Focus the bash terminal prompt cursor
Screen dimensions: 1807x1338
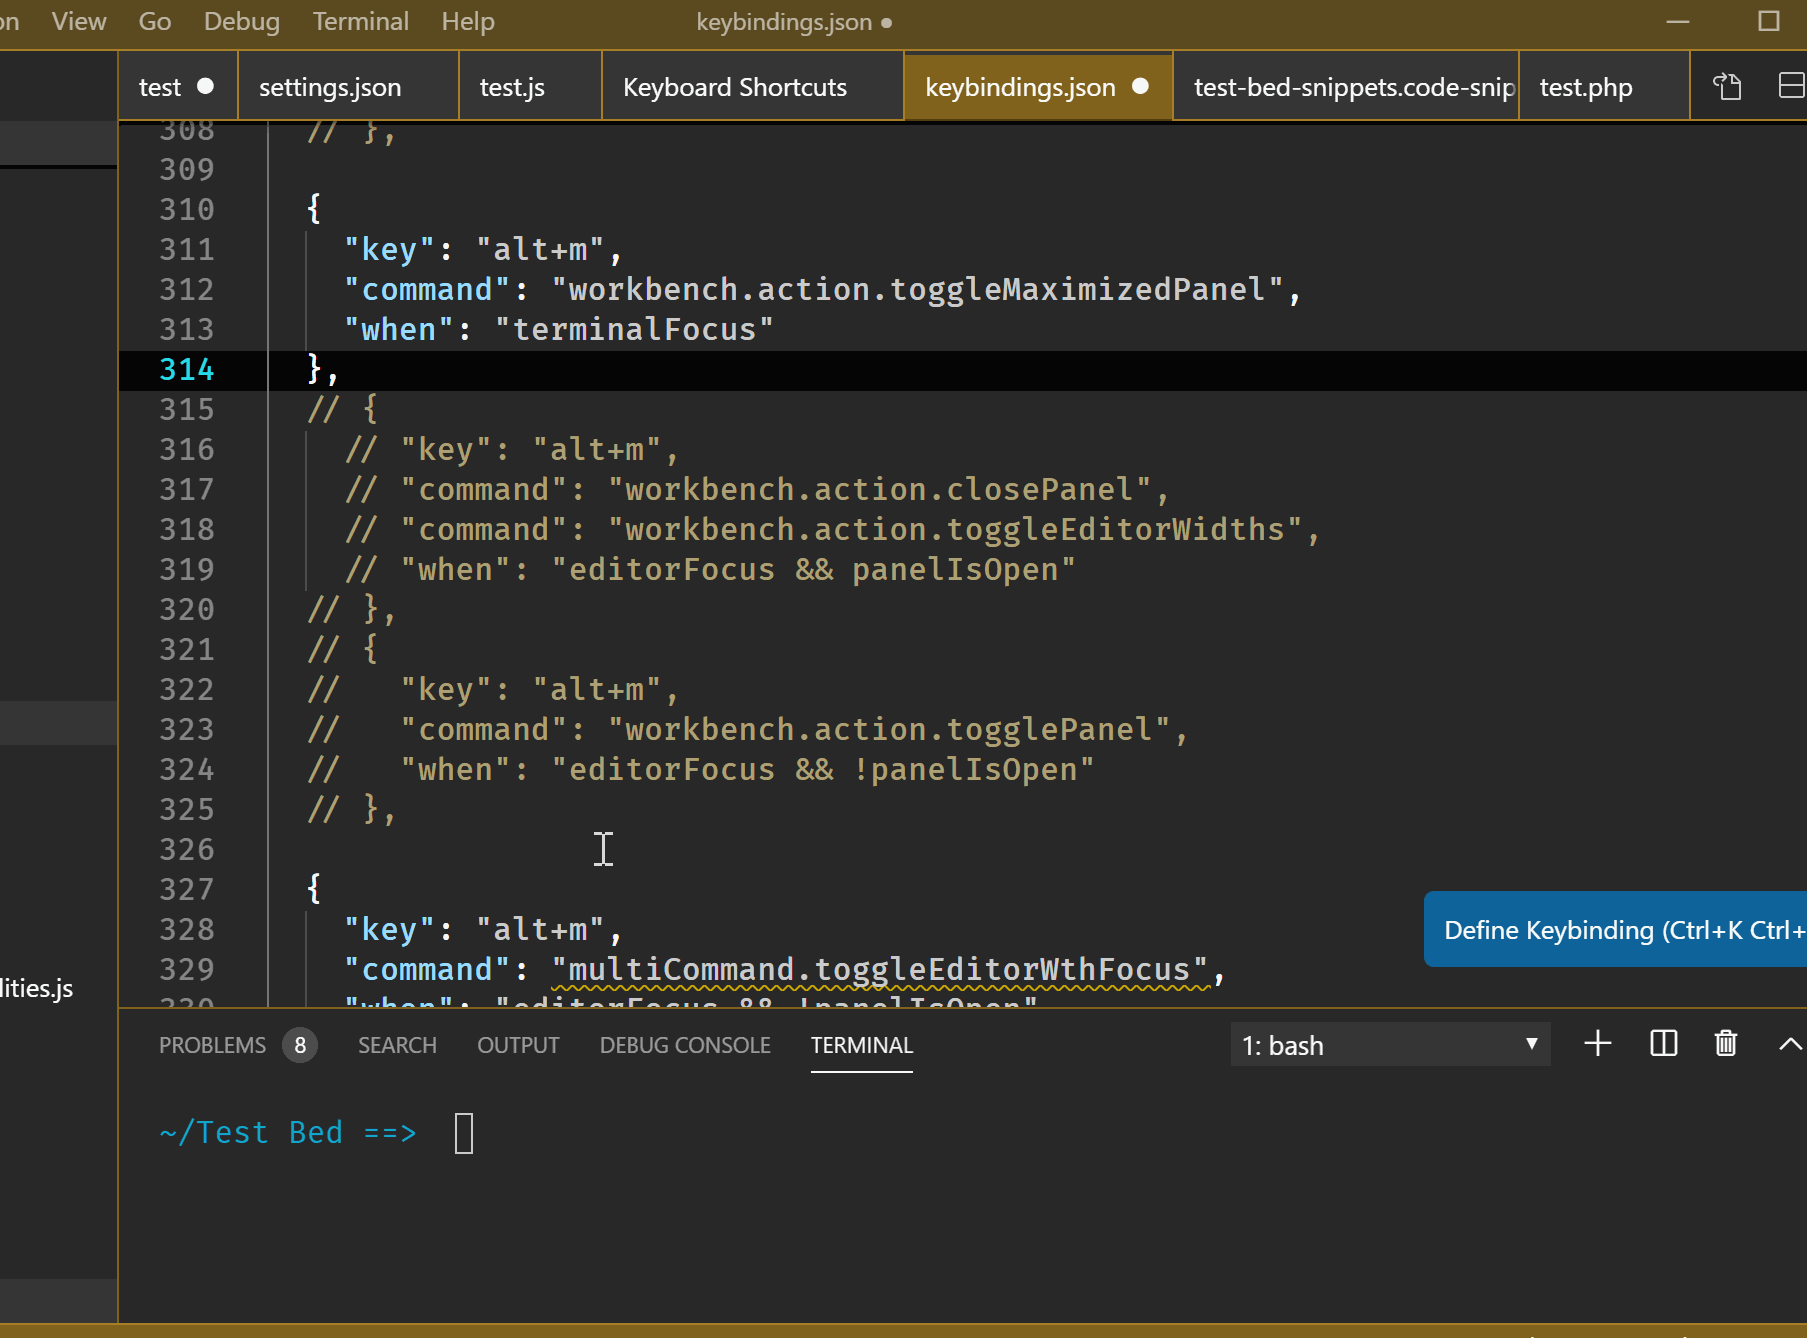[464, 1133]
